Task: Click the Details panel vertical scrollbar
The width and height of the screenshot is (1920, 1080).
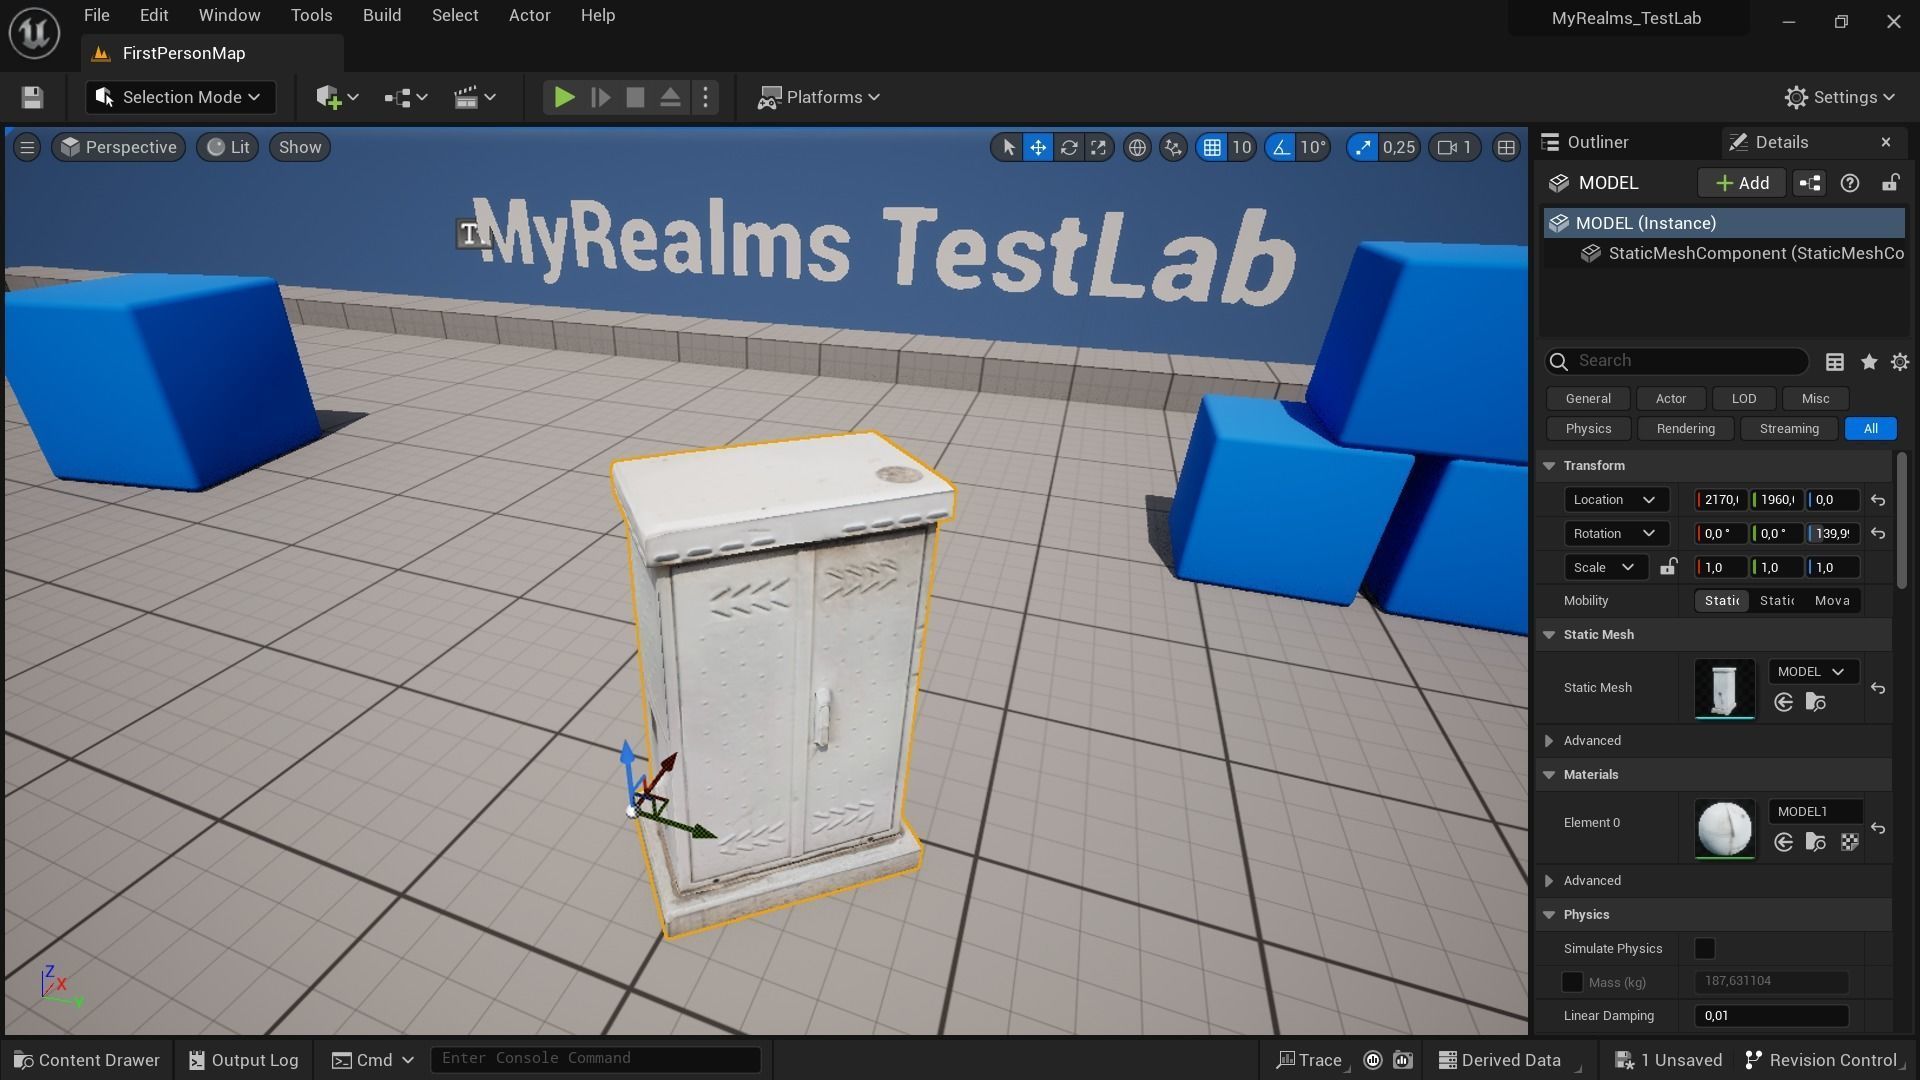Action: pos(1902,520)
